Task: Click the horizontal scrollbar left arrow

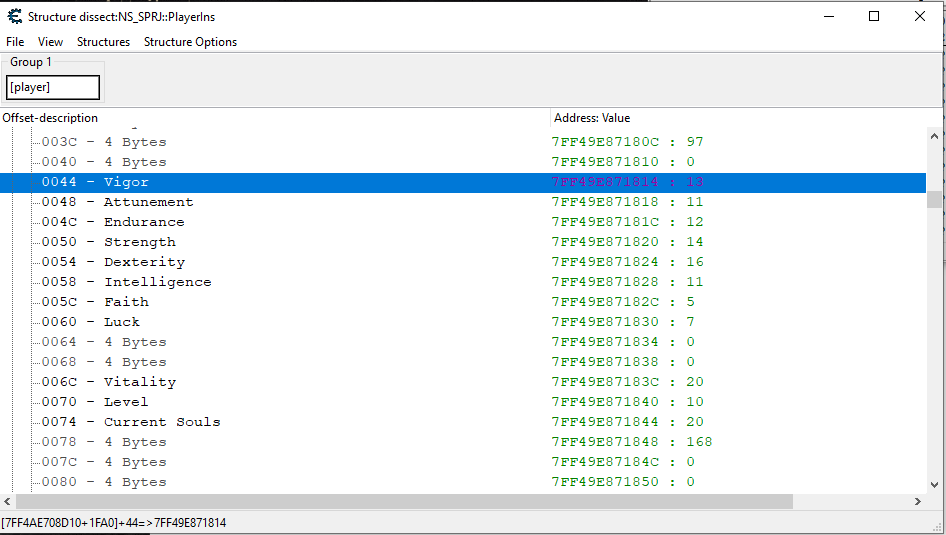Action: (8, 501)
